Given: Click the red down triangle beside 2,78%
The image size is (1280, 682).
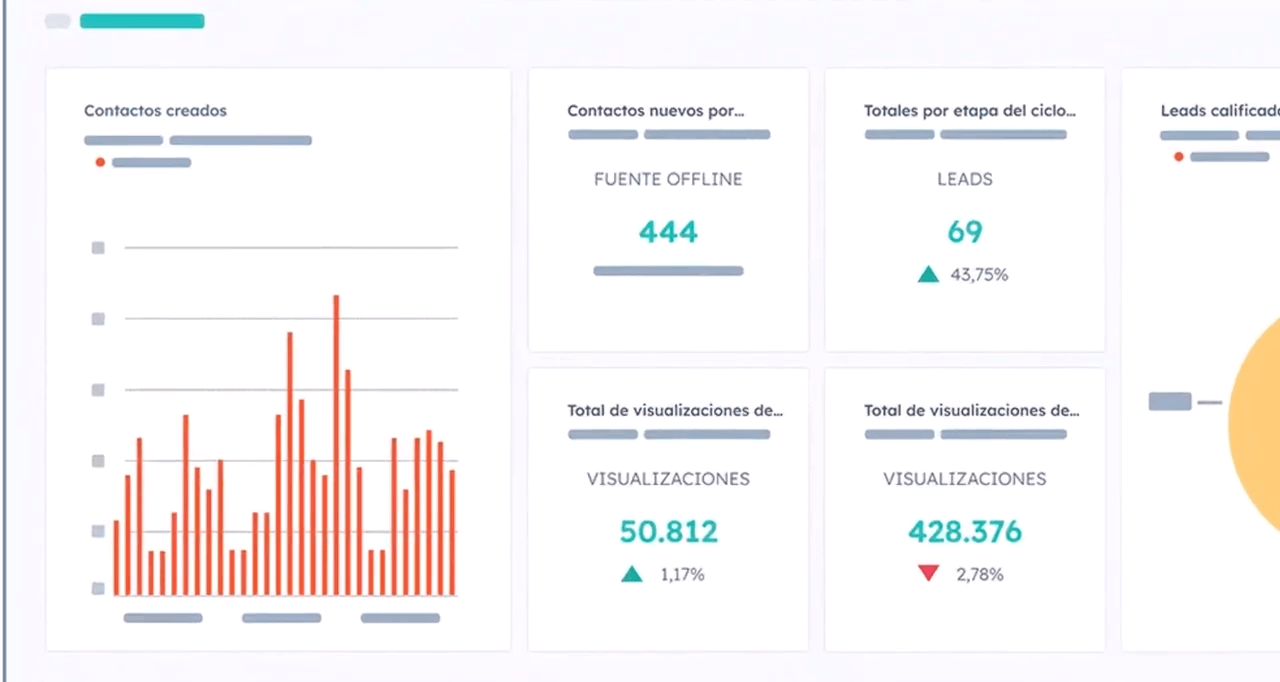Looking at the screenshot, I should coord(929,574).
